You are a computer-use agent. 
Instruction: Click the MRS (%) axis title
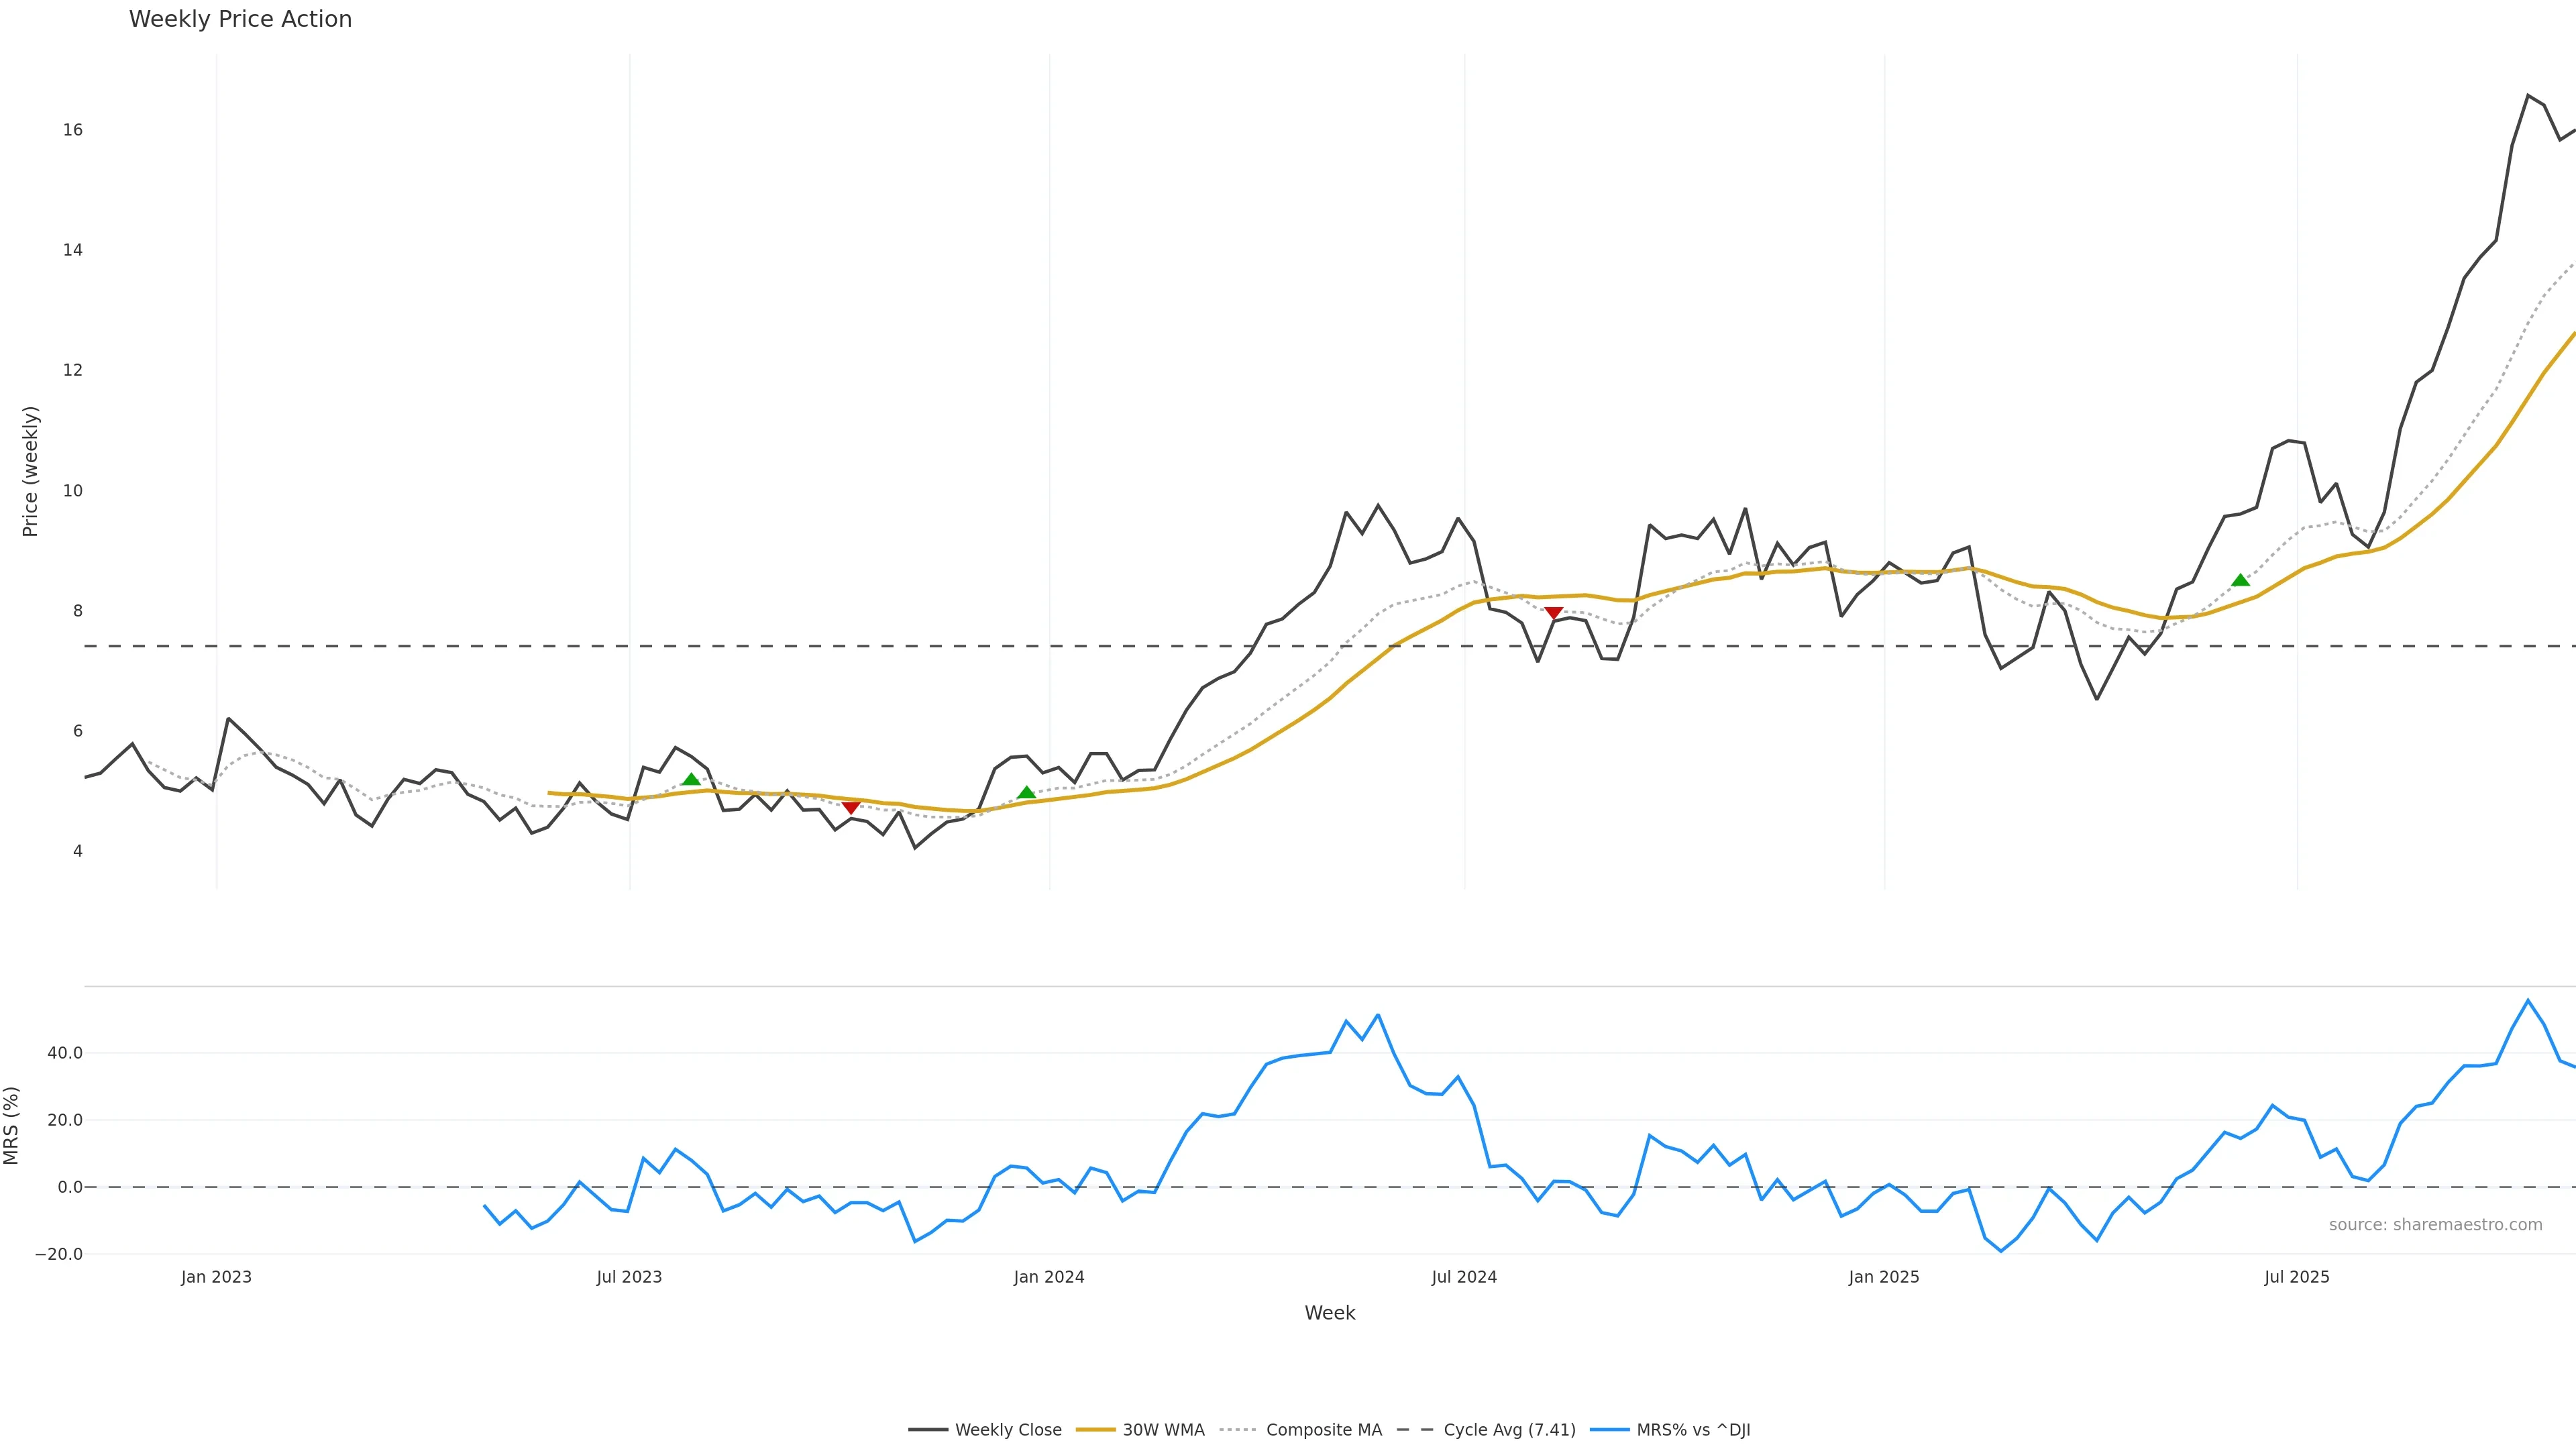tap(12, 1125)
